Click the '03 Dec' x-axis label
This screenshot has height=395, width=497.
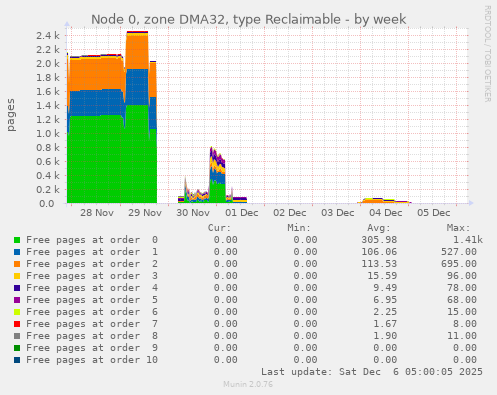point(338,213)
